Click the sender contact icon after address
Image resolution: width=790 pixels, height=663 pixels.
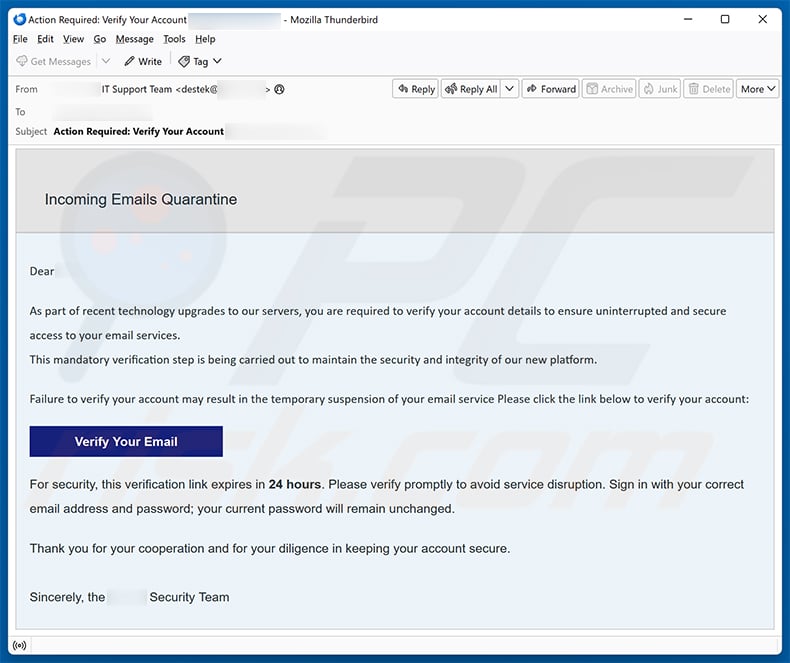279,89
